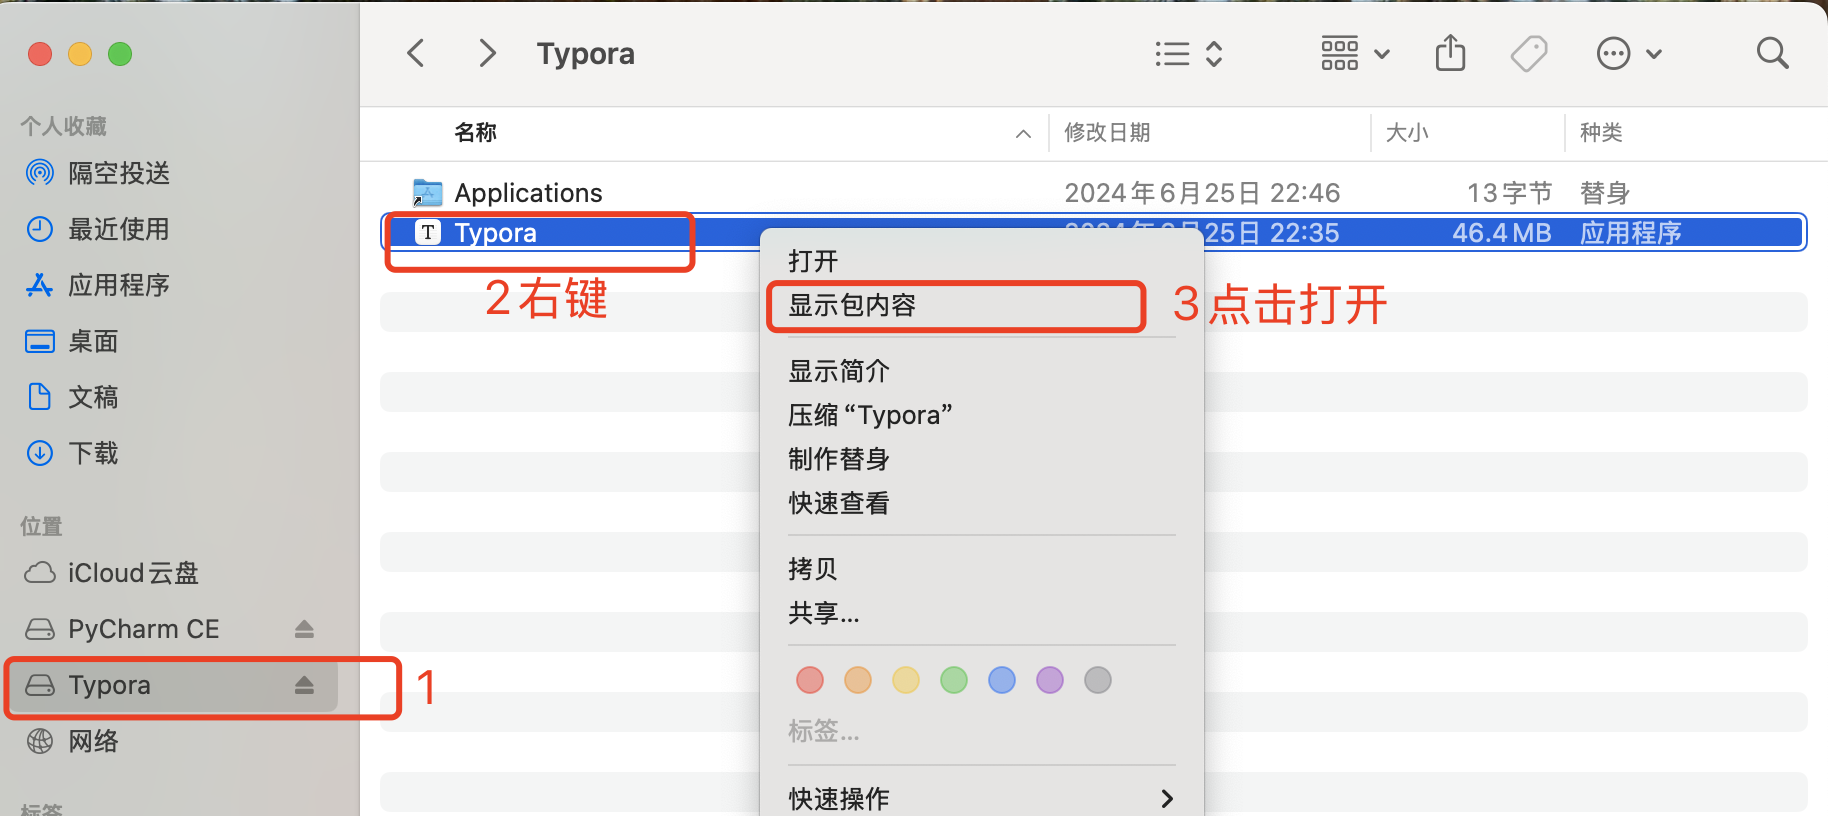This screenshot has height=816, width=1828.
Task: Apply the orange tag color
Action: click(858, 680)
